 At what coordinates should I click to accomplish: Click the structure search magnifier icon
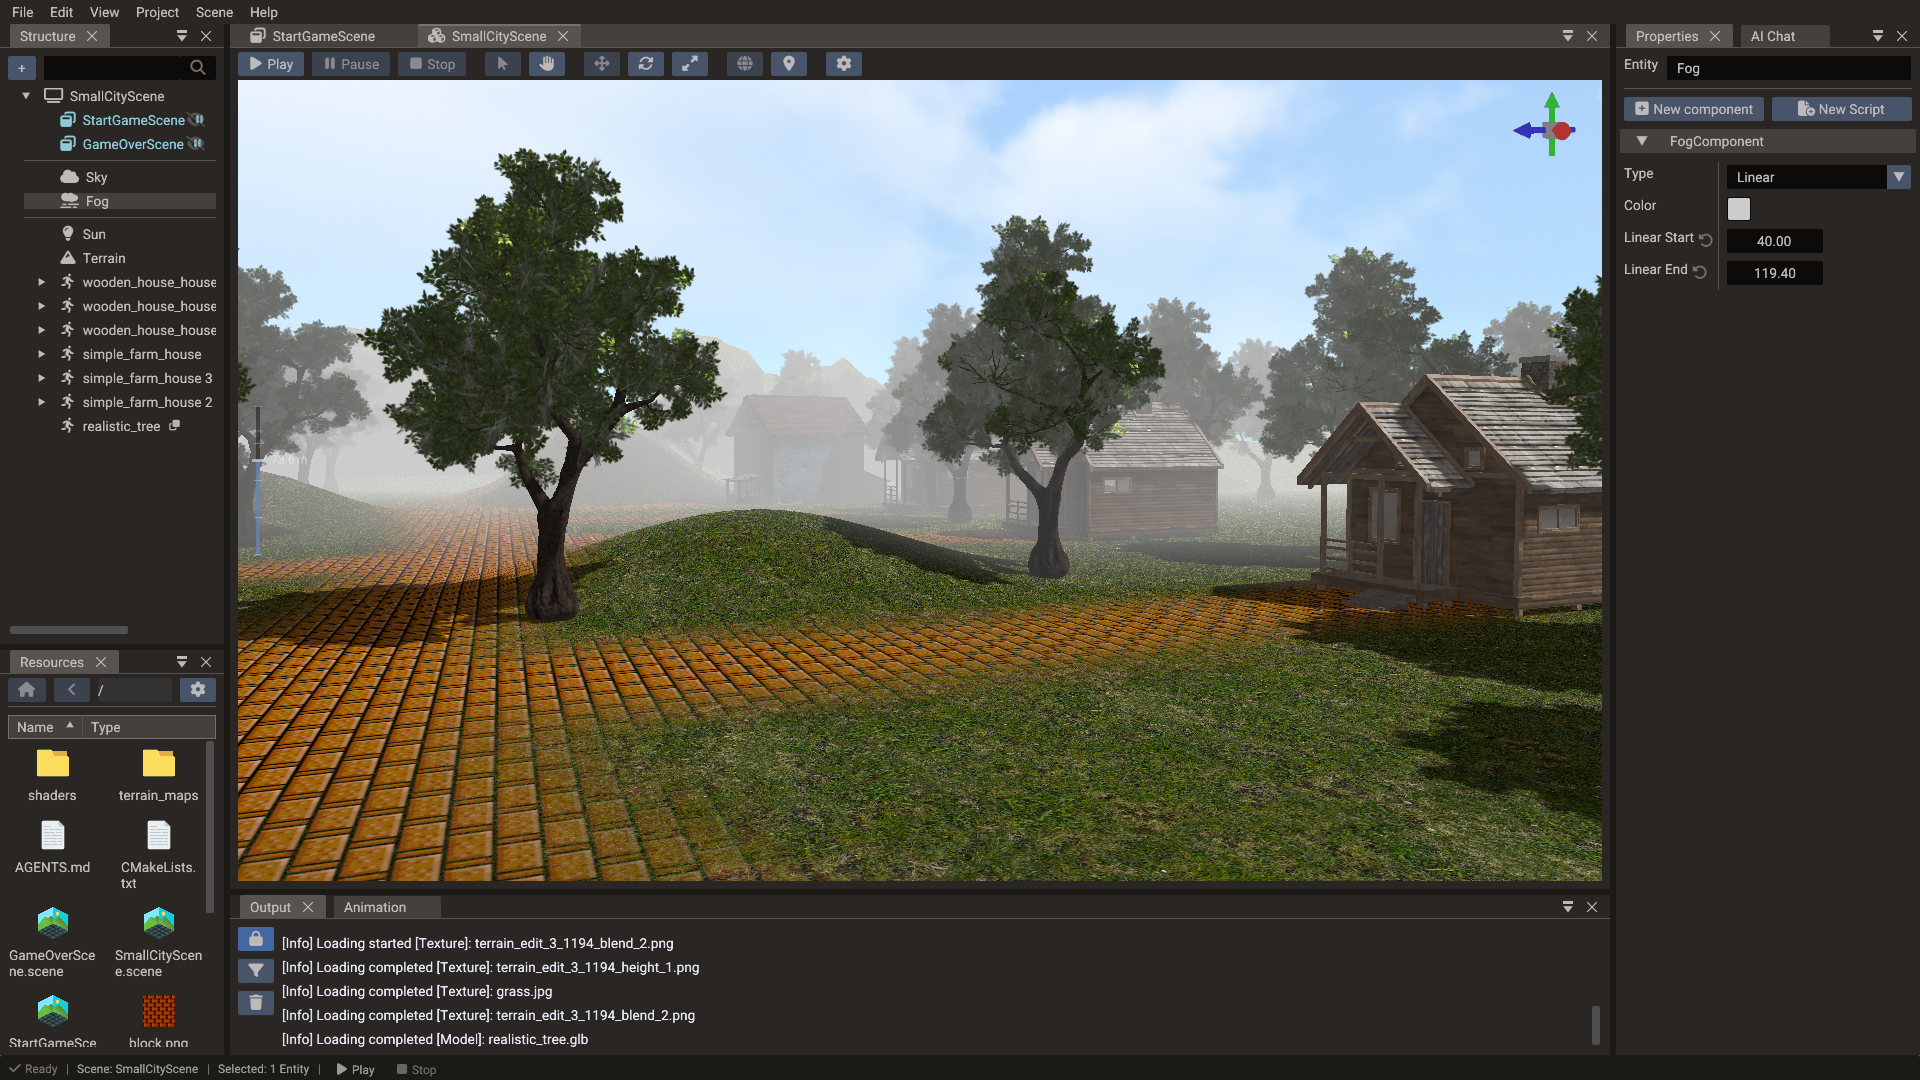[x=198, y=68]
